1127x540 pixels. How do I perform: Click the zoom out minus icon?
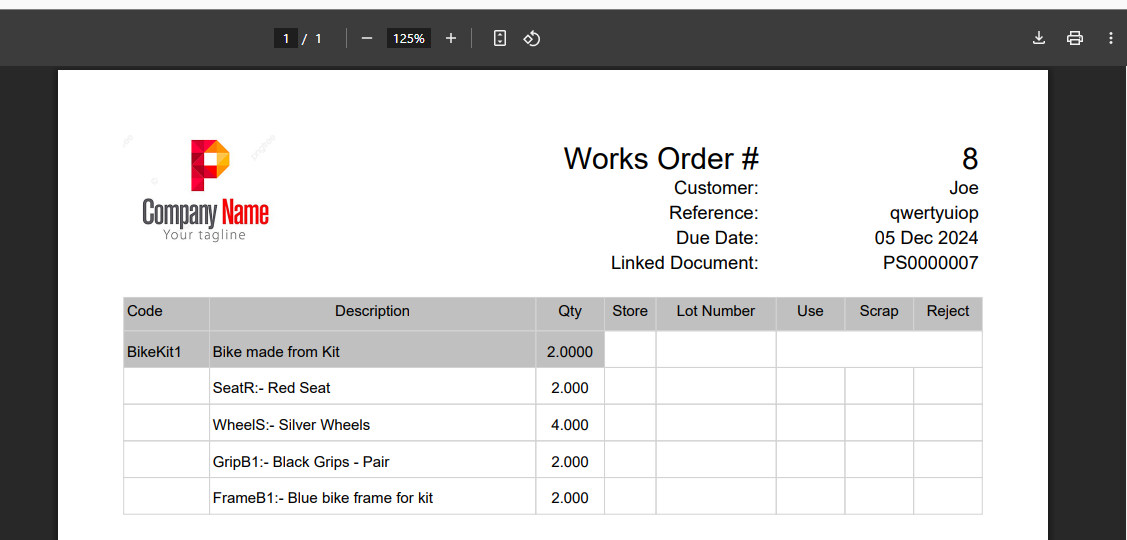[367, 38]
